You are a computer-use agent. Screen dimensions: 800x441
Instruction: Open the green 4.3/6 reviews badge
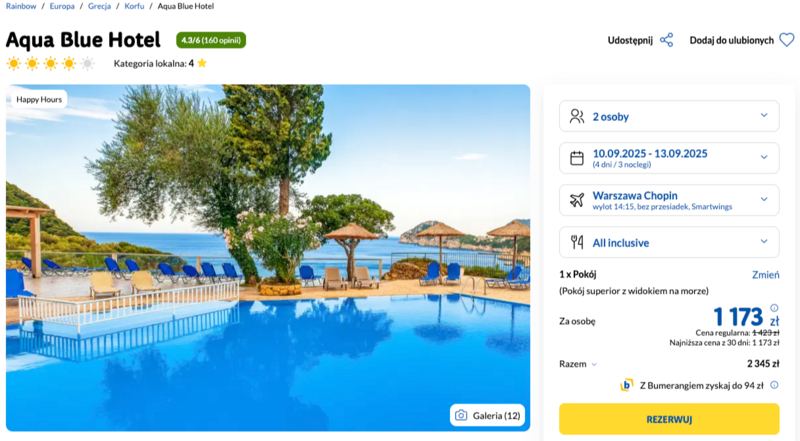(x=211, y=40)
